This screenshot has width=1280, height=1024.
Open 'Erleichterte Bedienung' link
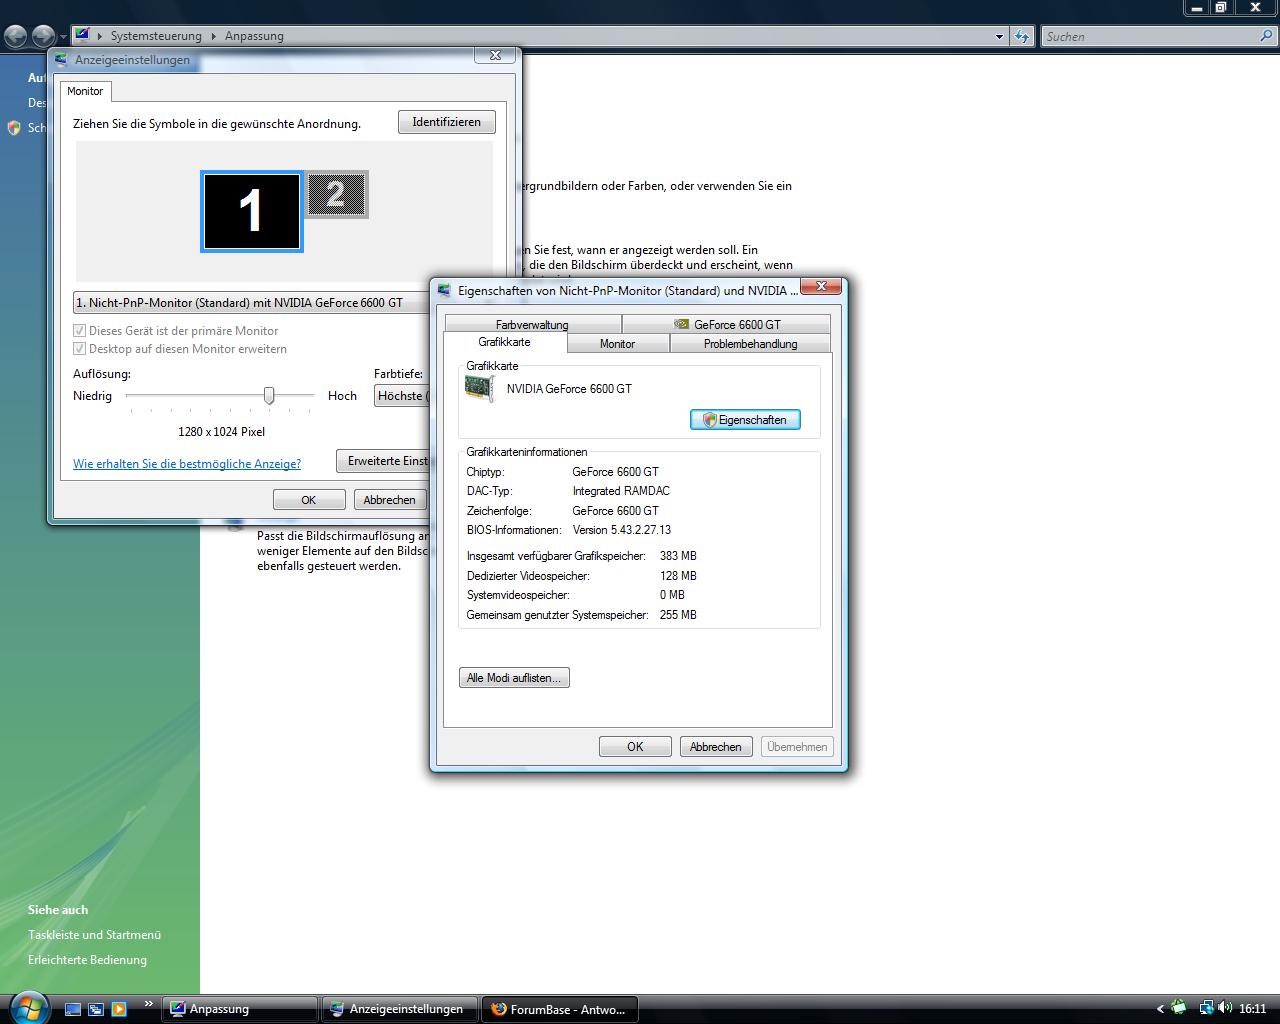click(x=87, y=960)
